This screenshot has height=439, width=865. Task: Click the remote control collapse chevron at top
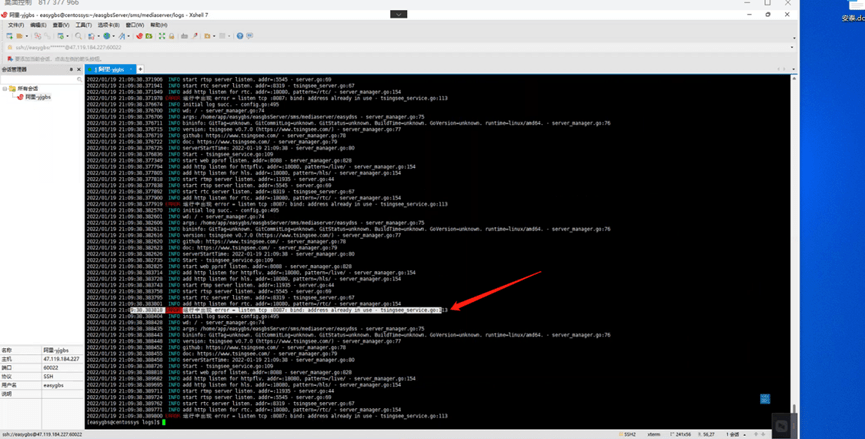pyautogui.click(x=398, y=14)
